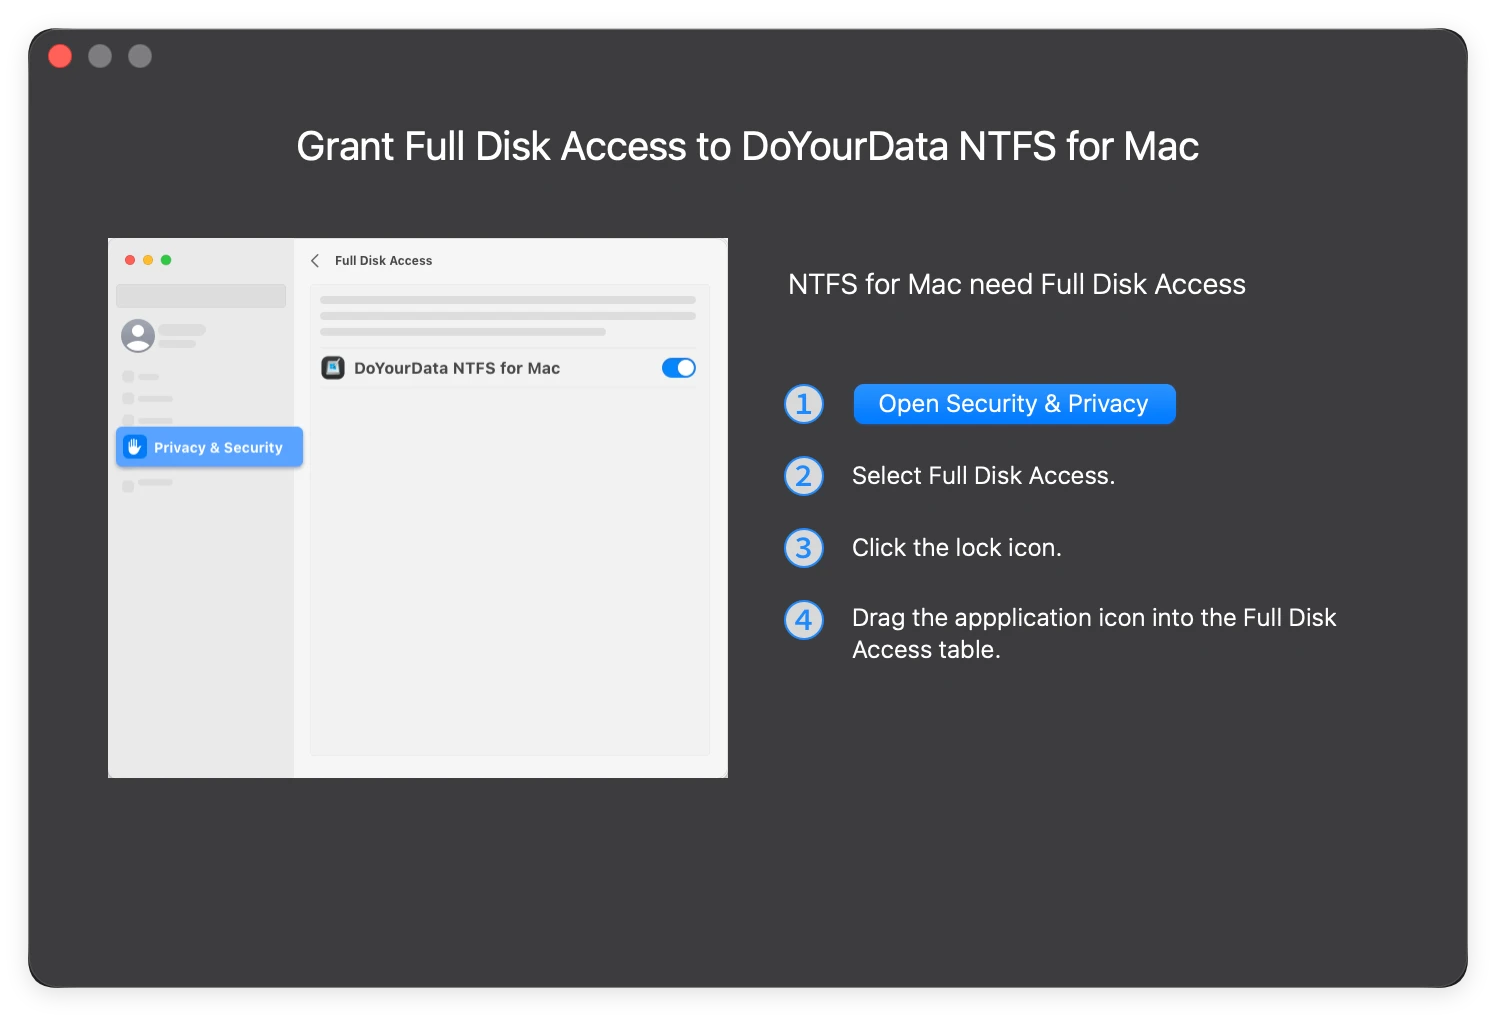
Task: Click the "Drag the appplication icon" instruction text
Action: point(1094,633)
